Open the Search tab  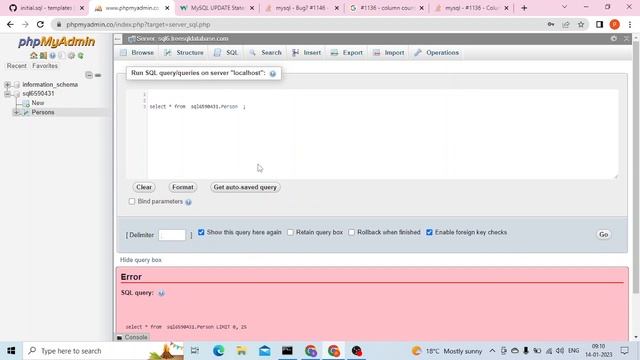(266, 53)
